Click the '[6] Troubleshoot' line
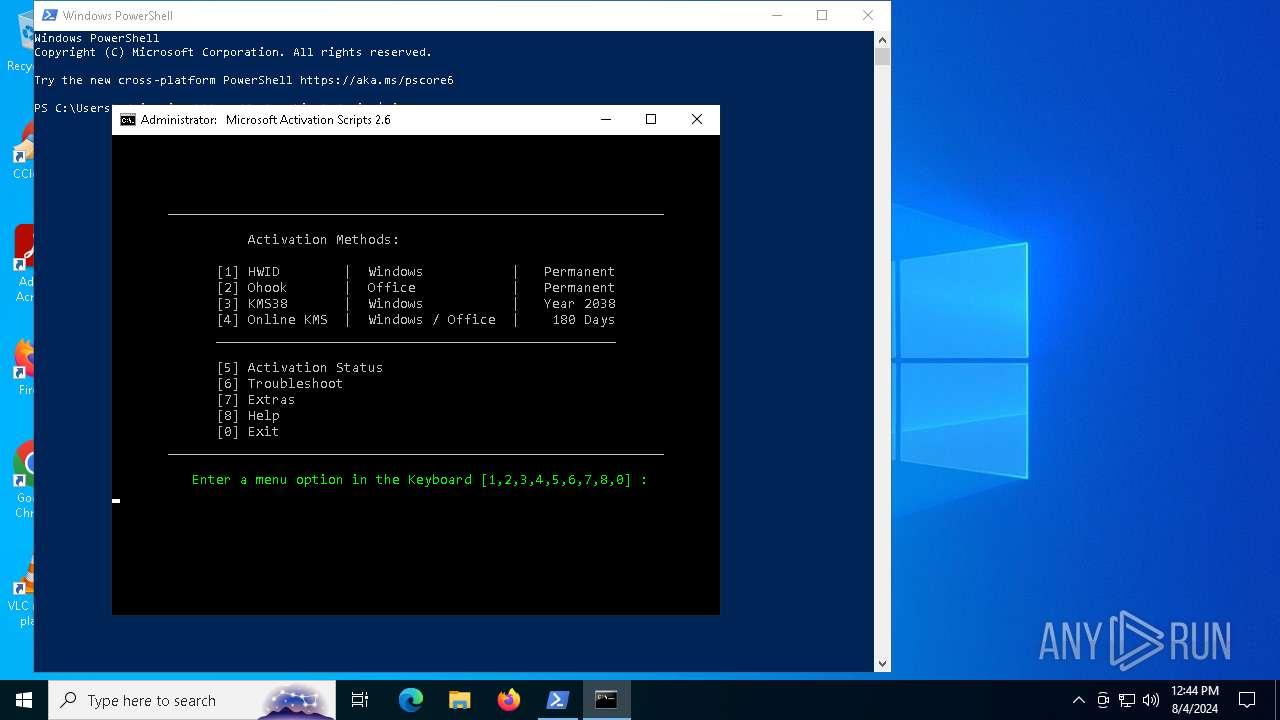 click(280, 384)
